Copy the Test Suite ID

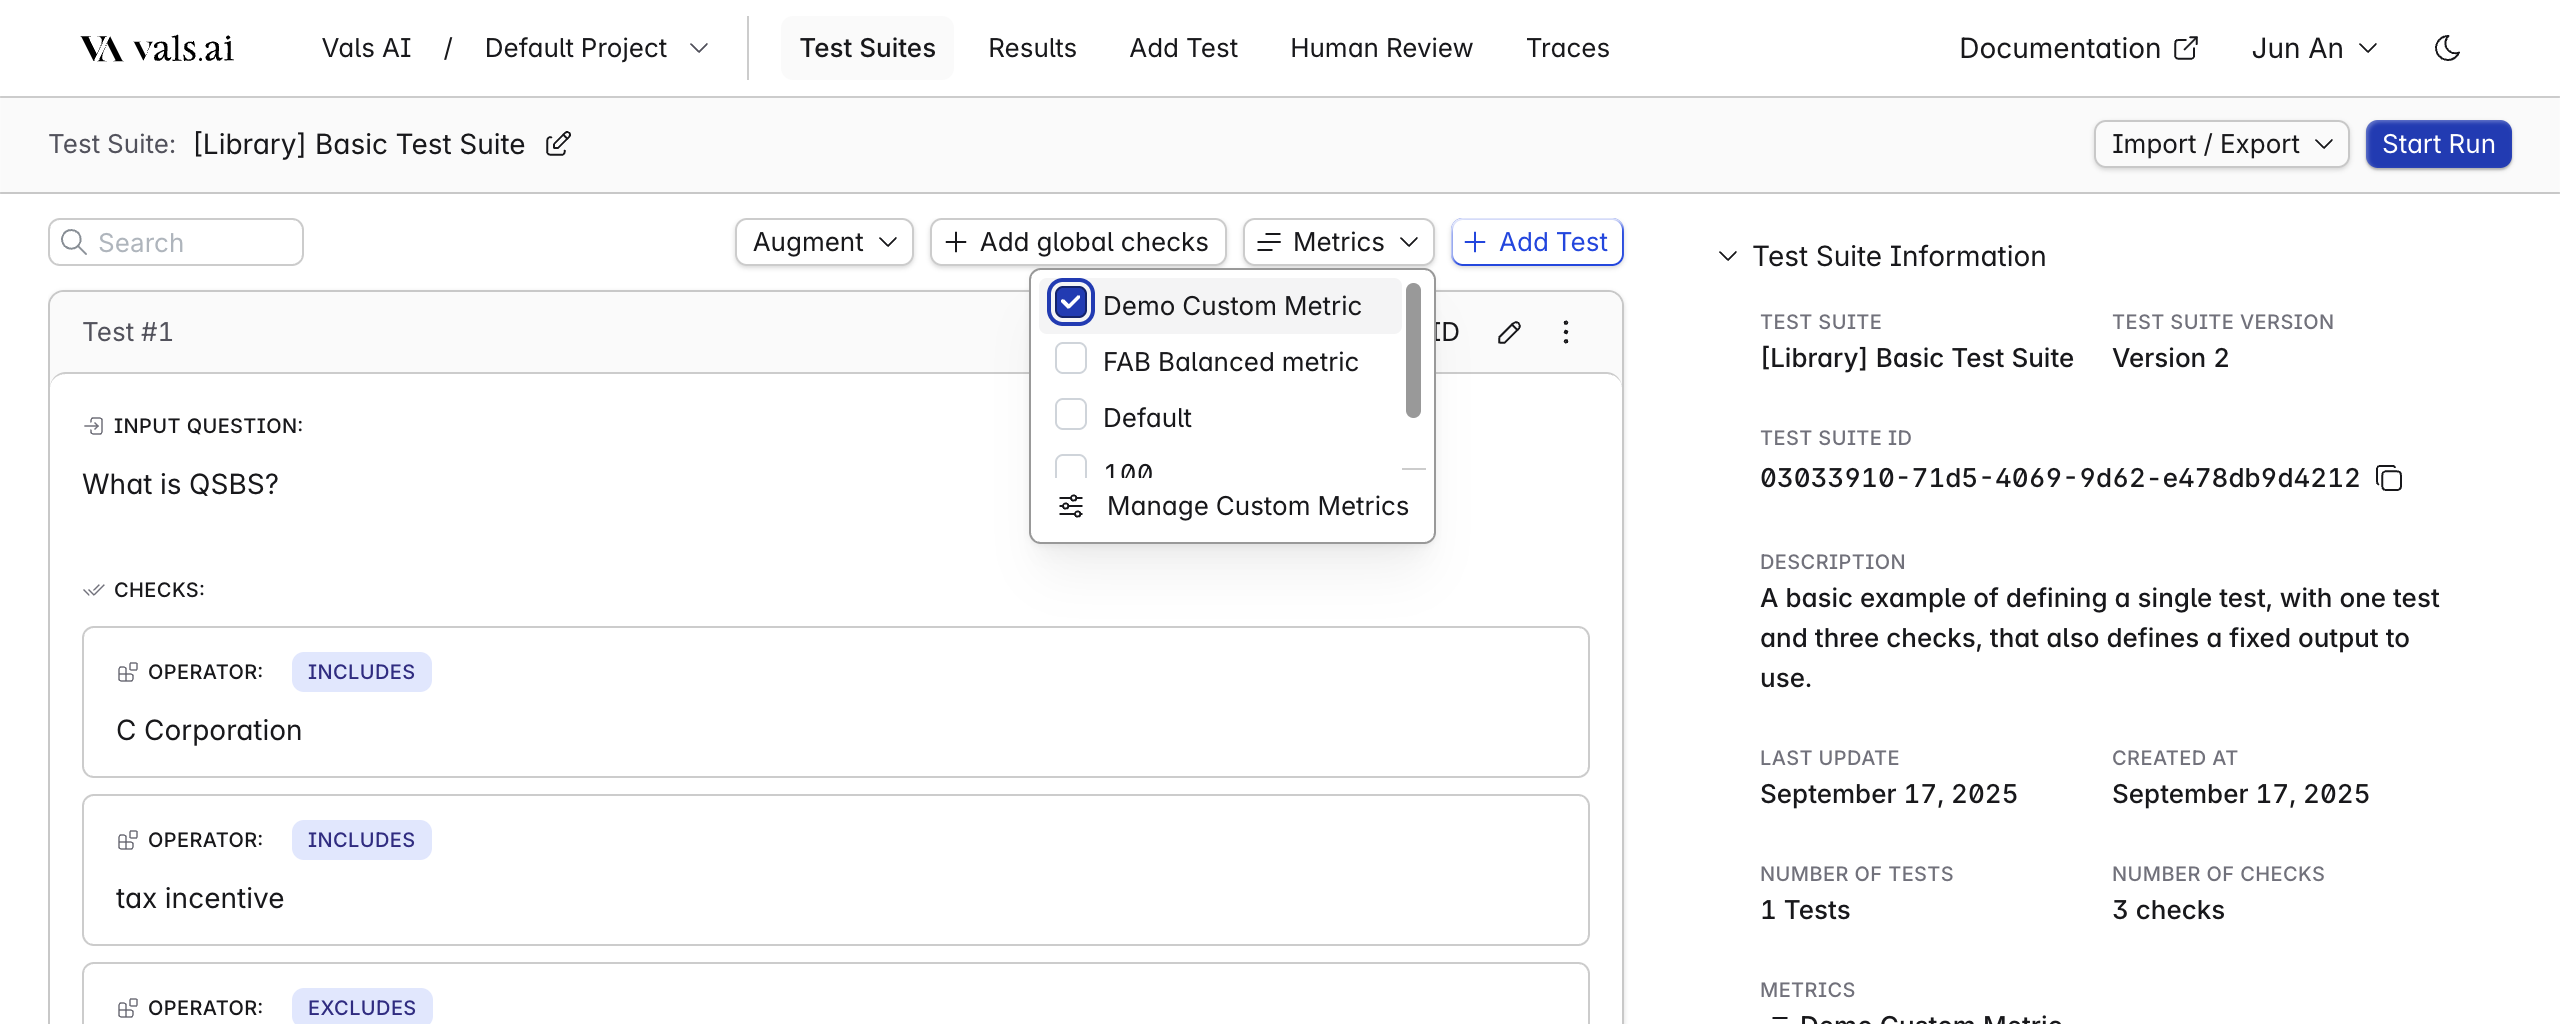click(x=2389, y=478)
